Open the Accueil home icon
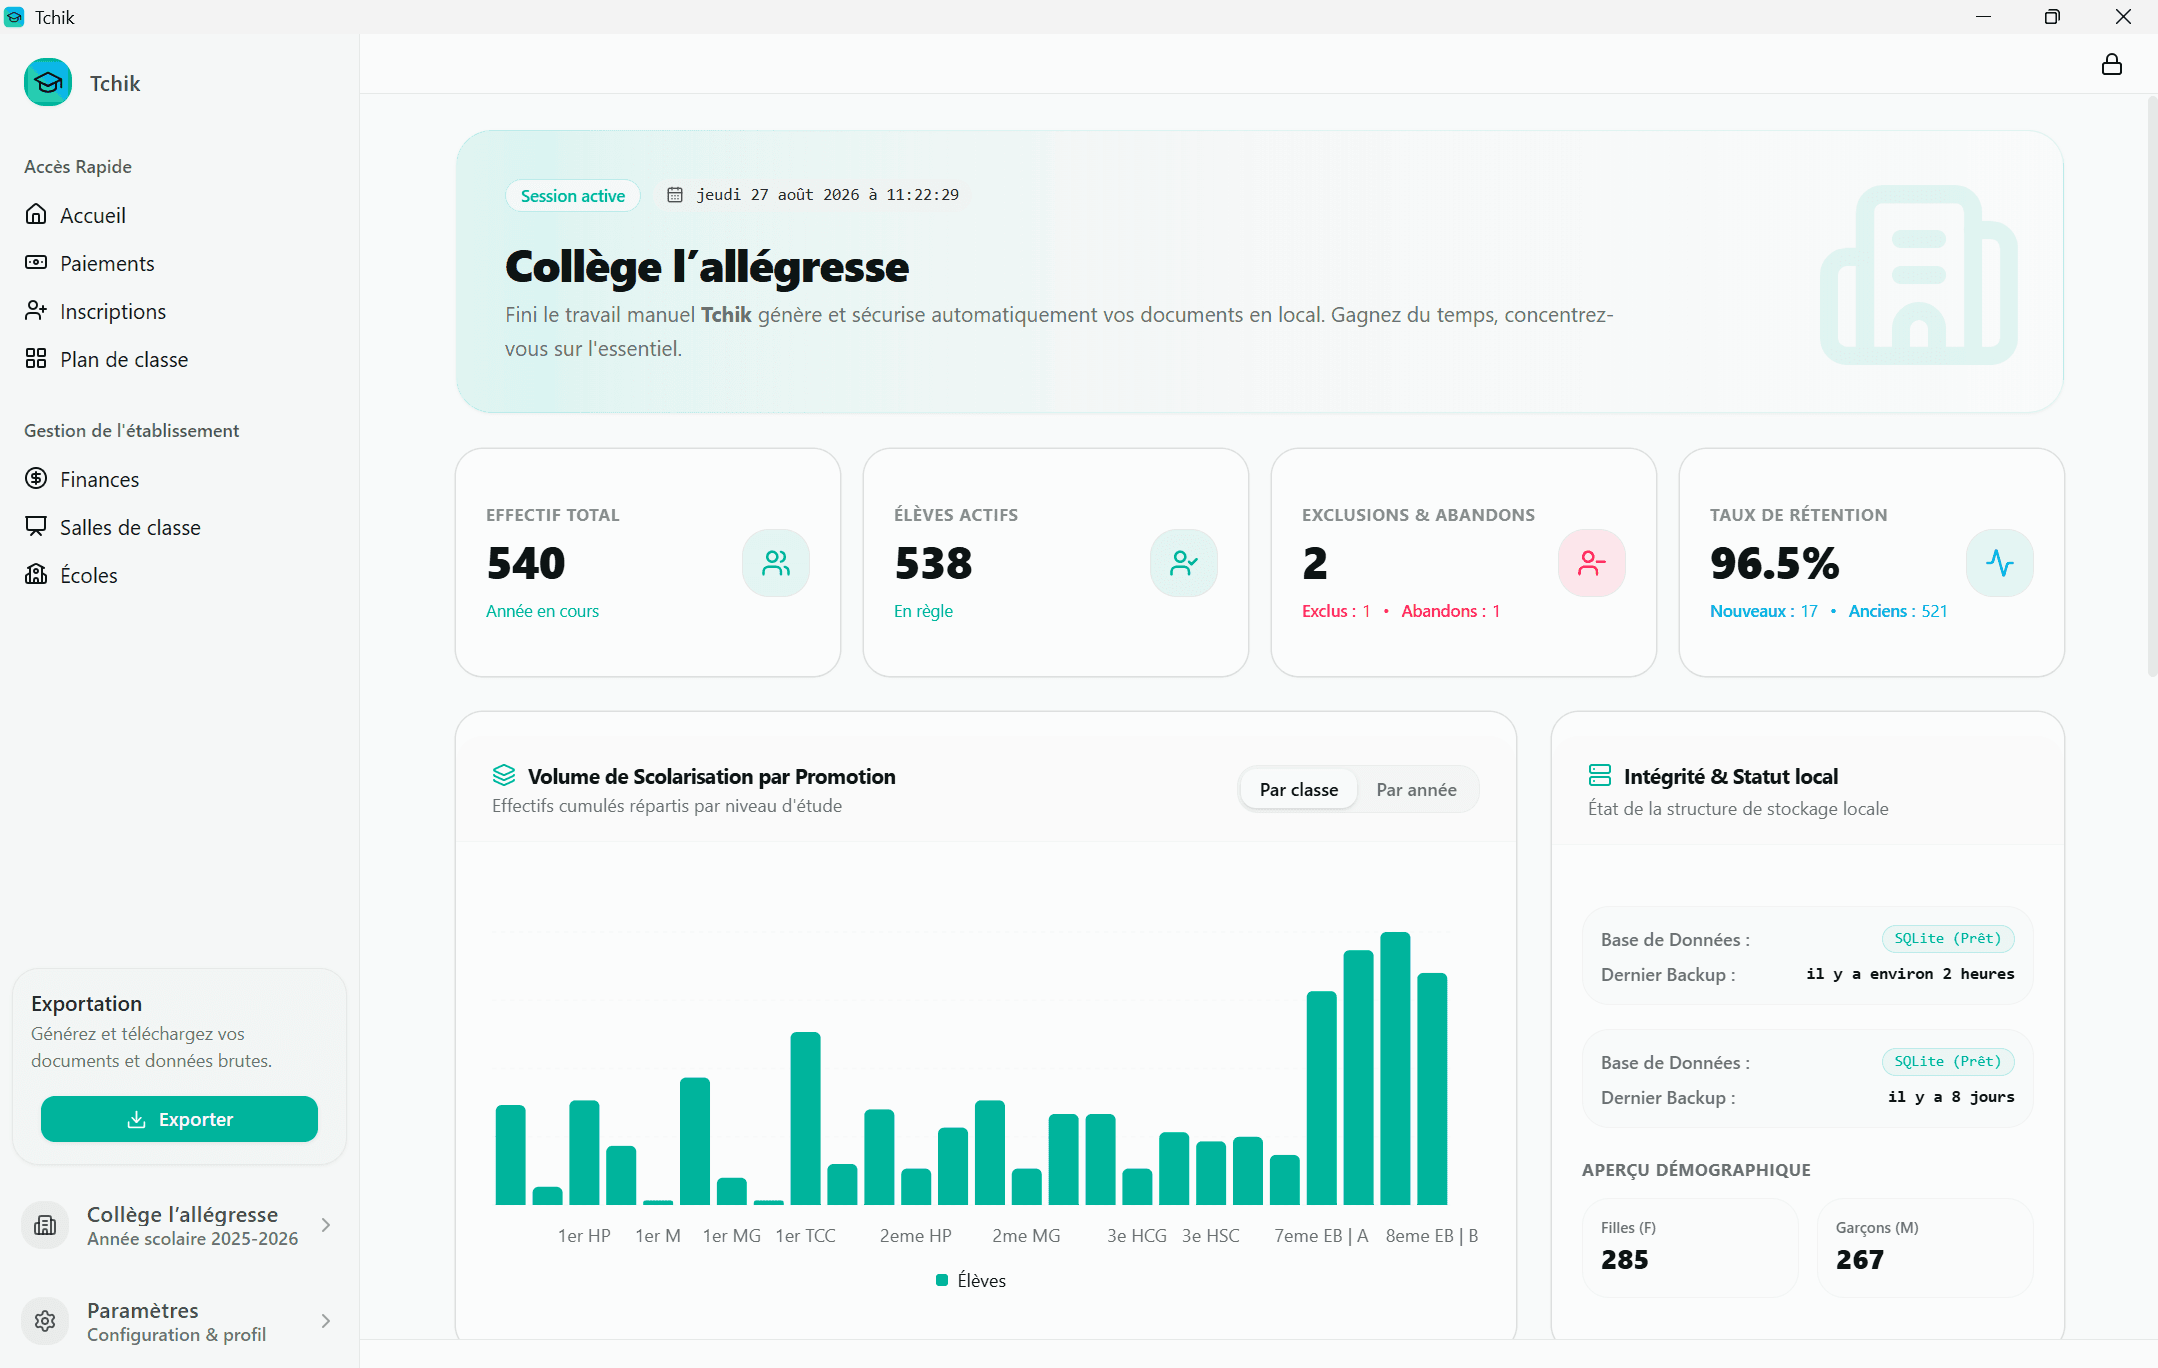The image size is (2158, 1368). [x=36, y=214]
